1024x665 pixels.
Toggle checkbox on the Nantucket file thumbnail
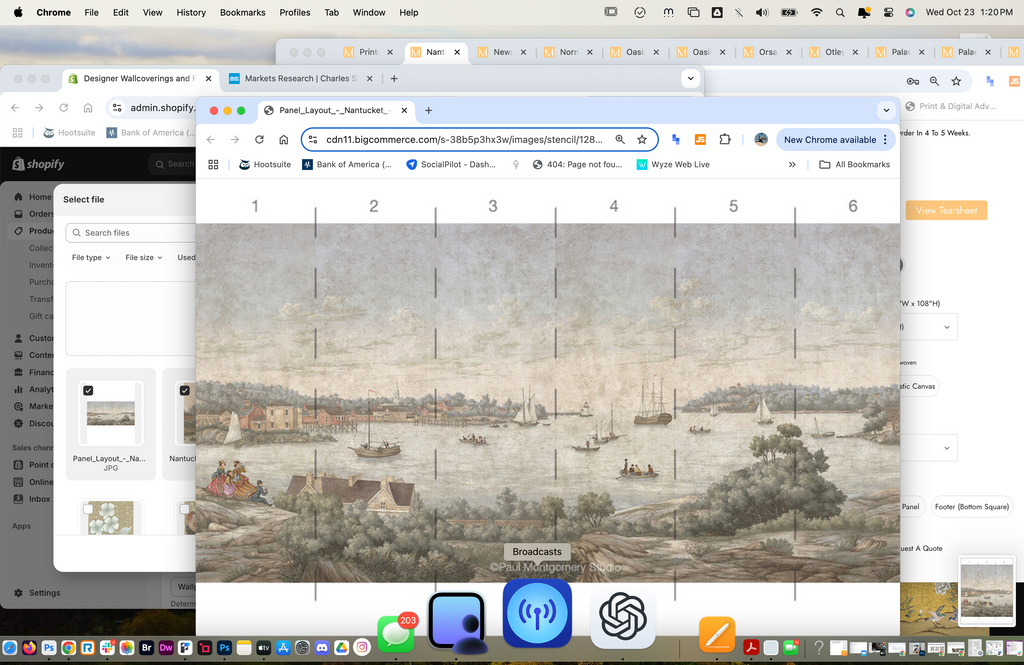184,391
